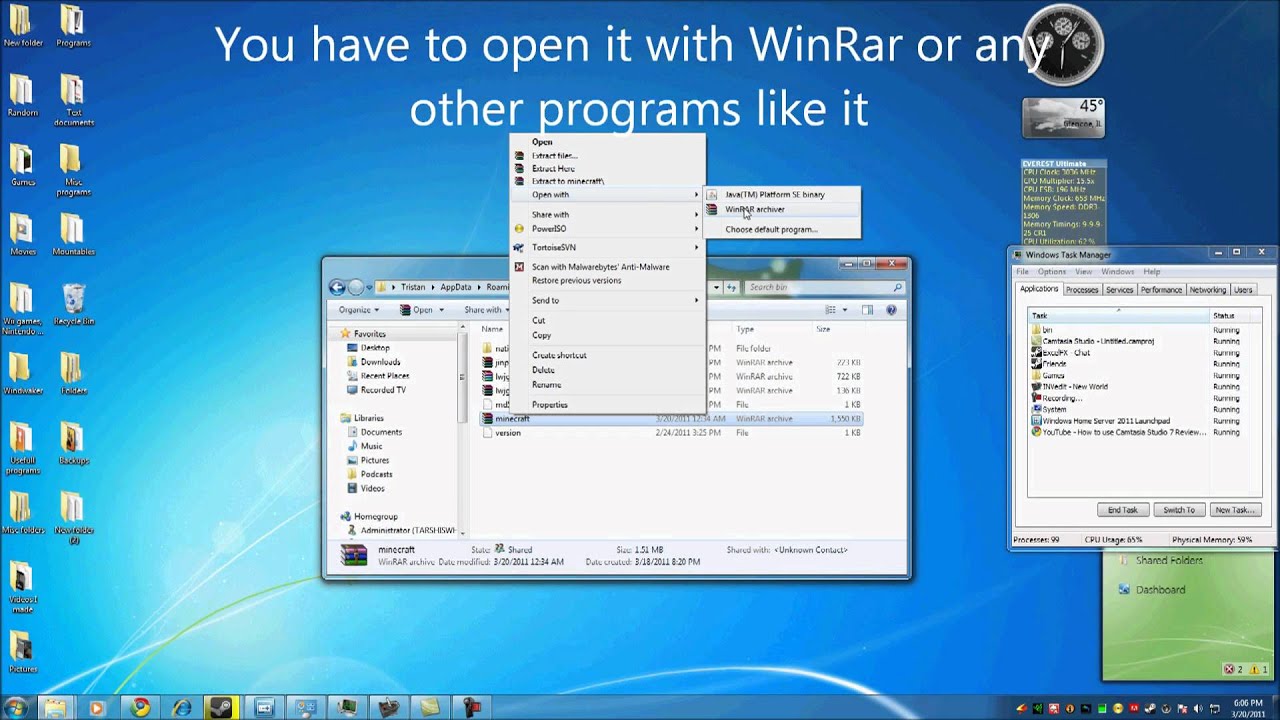
Task: Open Properties from the context menu
Action: (x=550, y=405)
